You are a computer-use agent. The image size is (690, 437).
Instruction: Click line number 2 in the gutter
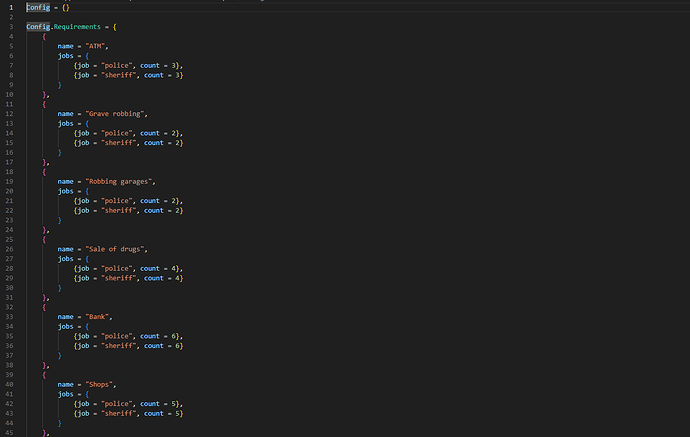point(11,17)
